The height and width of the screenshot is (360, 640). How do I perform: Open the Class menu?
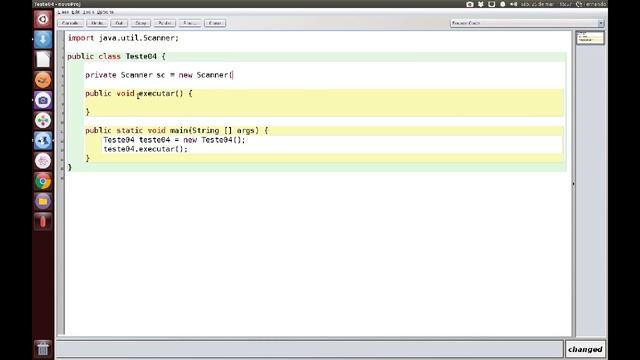coord(63,12)
